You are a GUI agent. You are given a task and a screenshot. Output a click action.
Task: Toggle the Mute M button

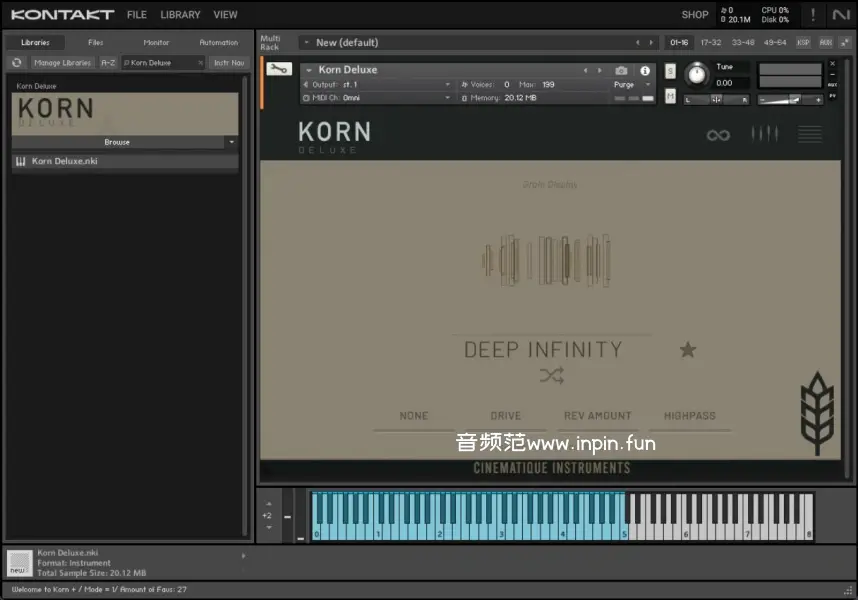coord(670,96)
